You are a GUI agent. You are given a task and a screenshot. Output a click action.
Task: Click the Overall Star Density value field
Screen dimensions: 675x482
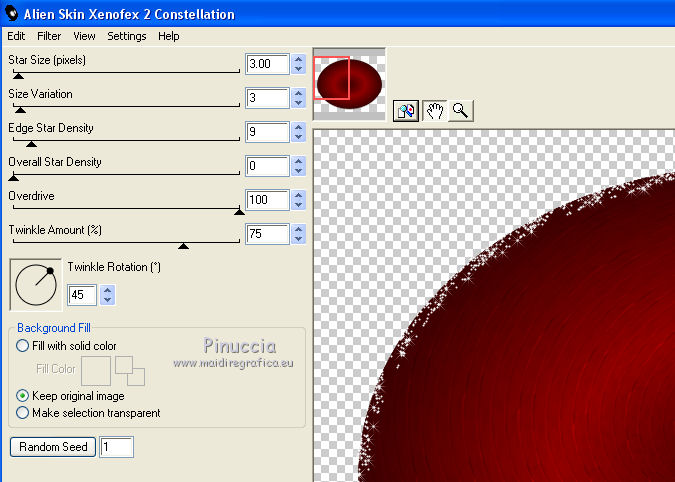click(267, 166)
